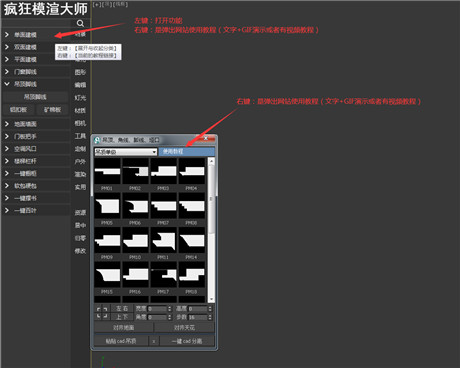The image size is (460, 368).
Task: Click the top-left corner alignment icon
Action: (x=99, y=309)
